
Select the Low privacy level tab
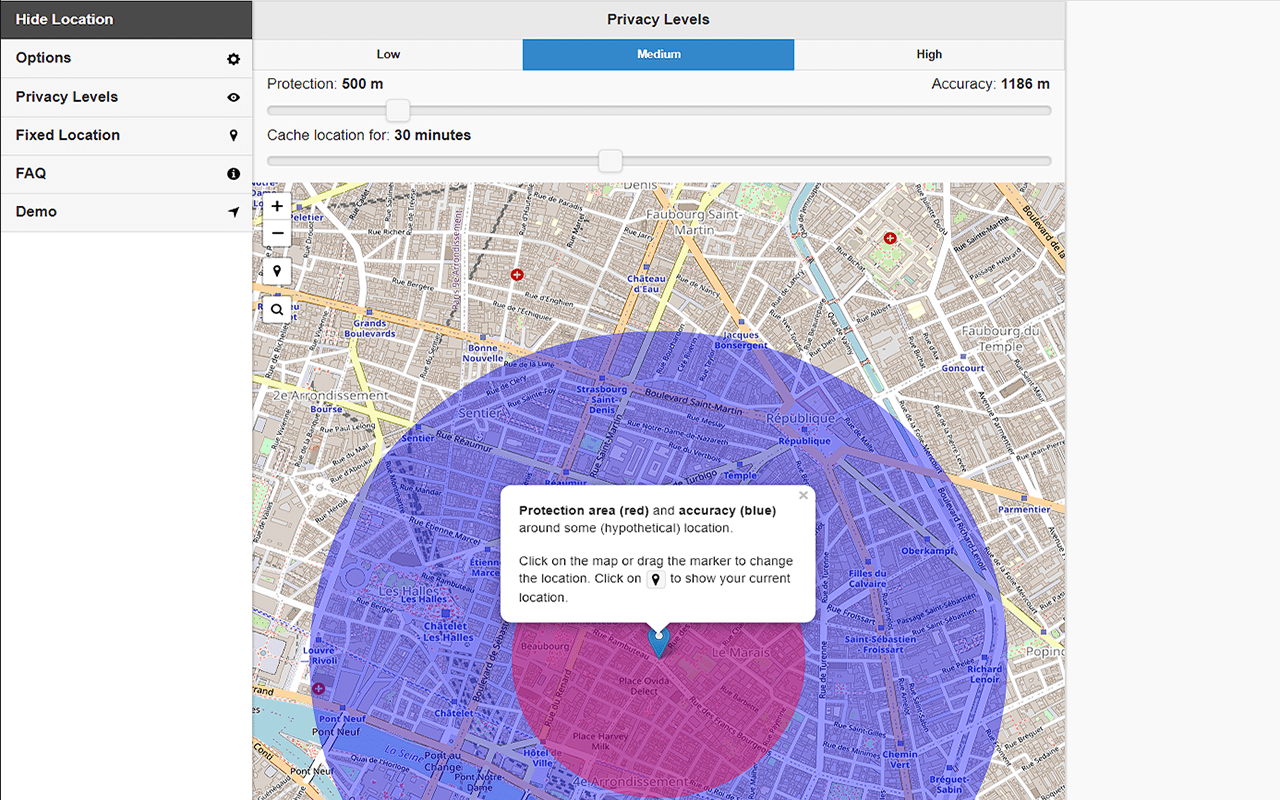point(388,54)
